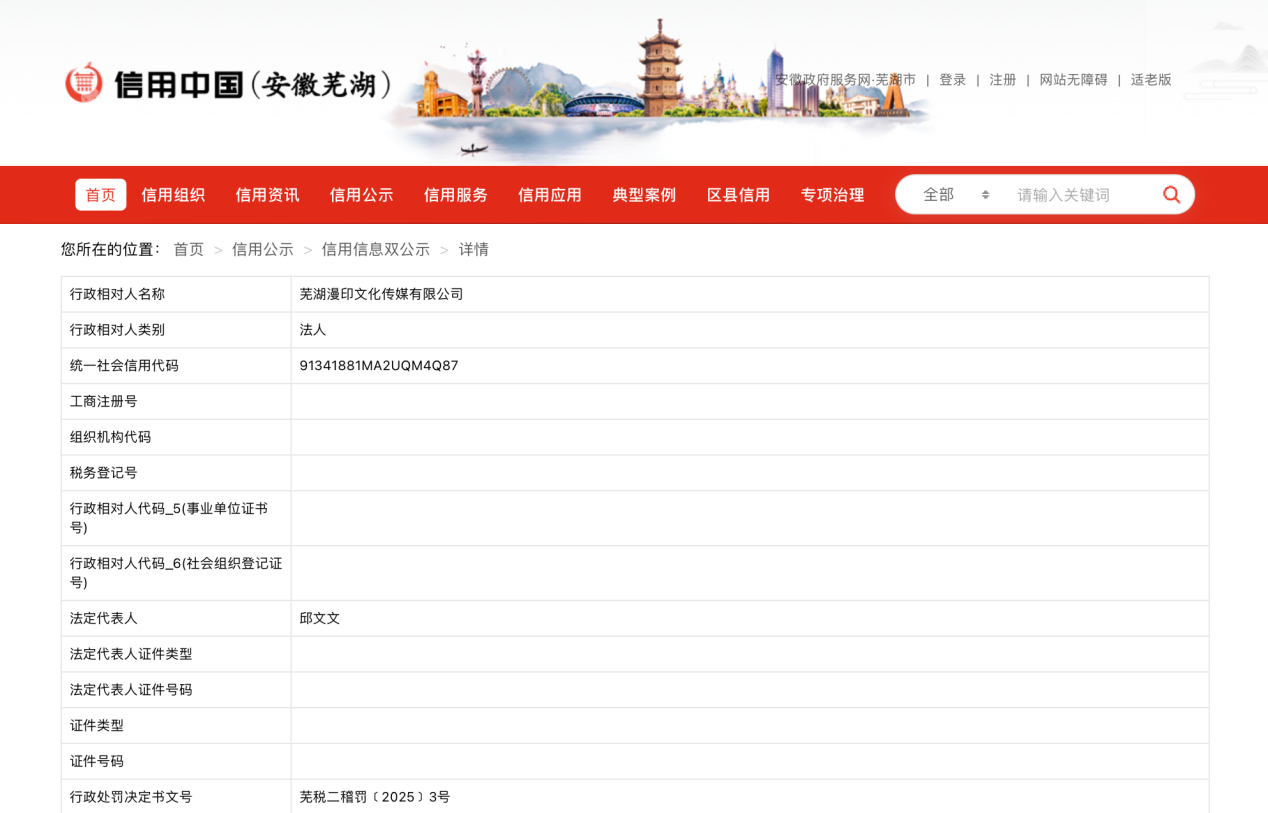Click 信用信息双公示 in the breadcrumb
Screen dimensions: 1268x813
[375, 250]
